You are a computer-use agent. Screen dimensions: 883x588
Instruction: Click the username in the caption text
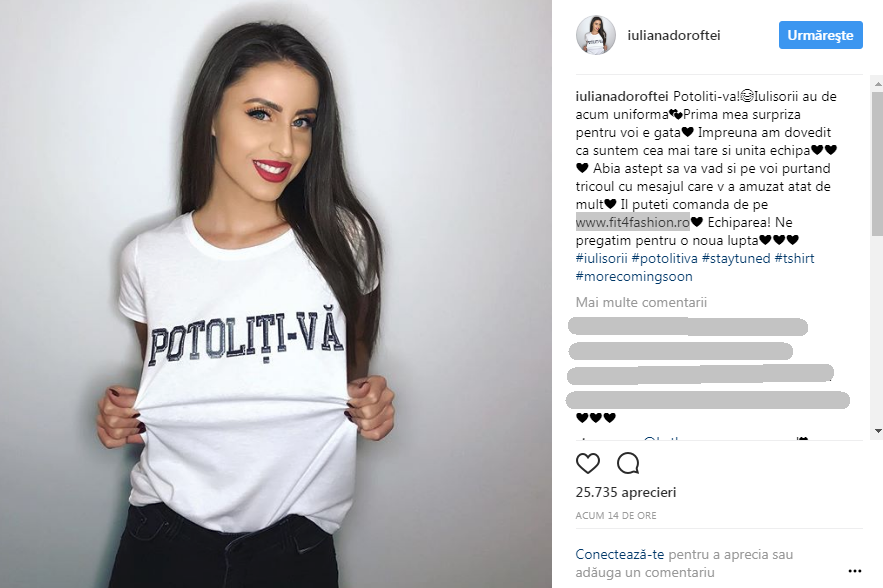[x=622, y=96]
